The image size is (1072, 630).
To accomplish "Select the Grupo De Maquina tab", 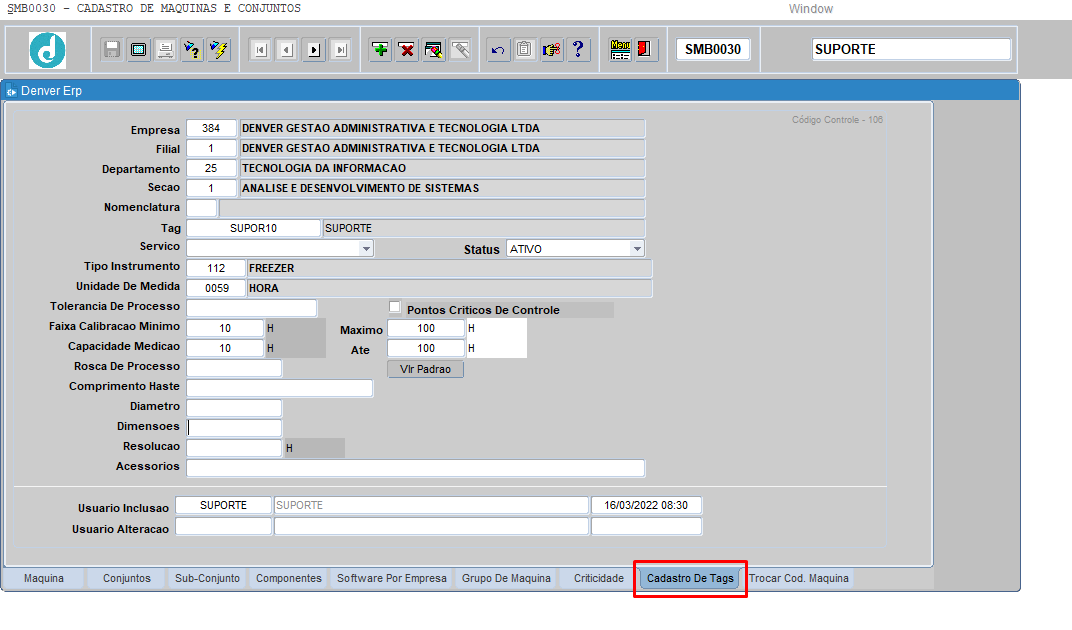I will [x=506, y=578].
